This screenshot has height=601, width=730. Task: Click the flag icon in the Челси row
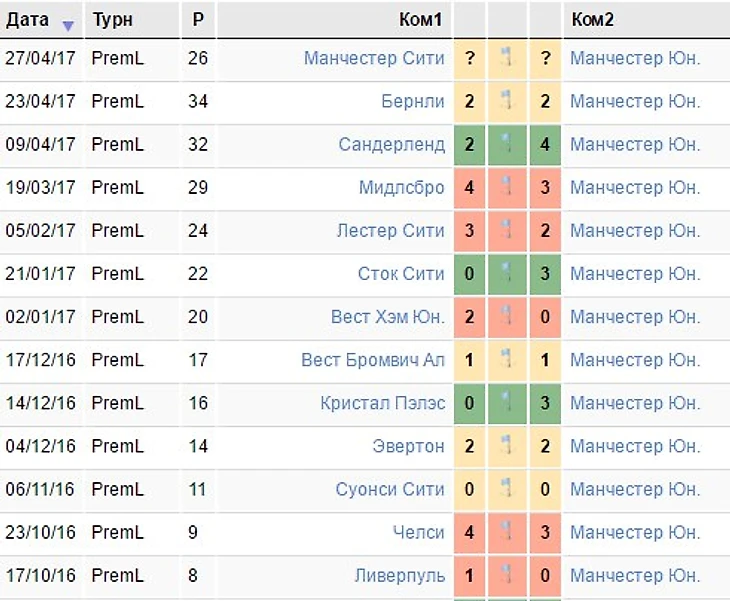[507, 532]
